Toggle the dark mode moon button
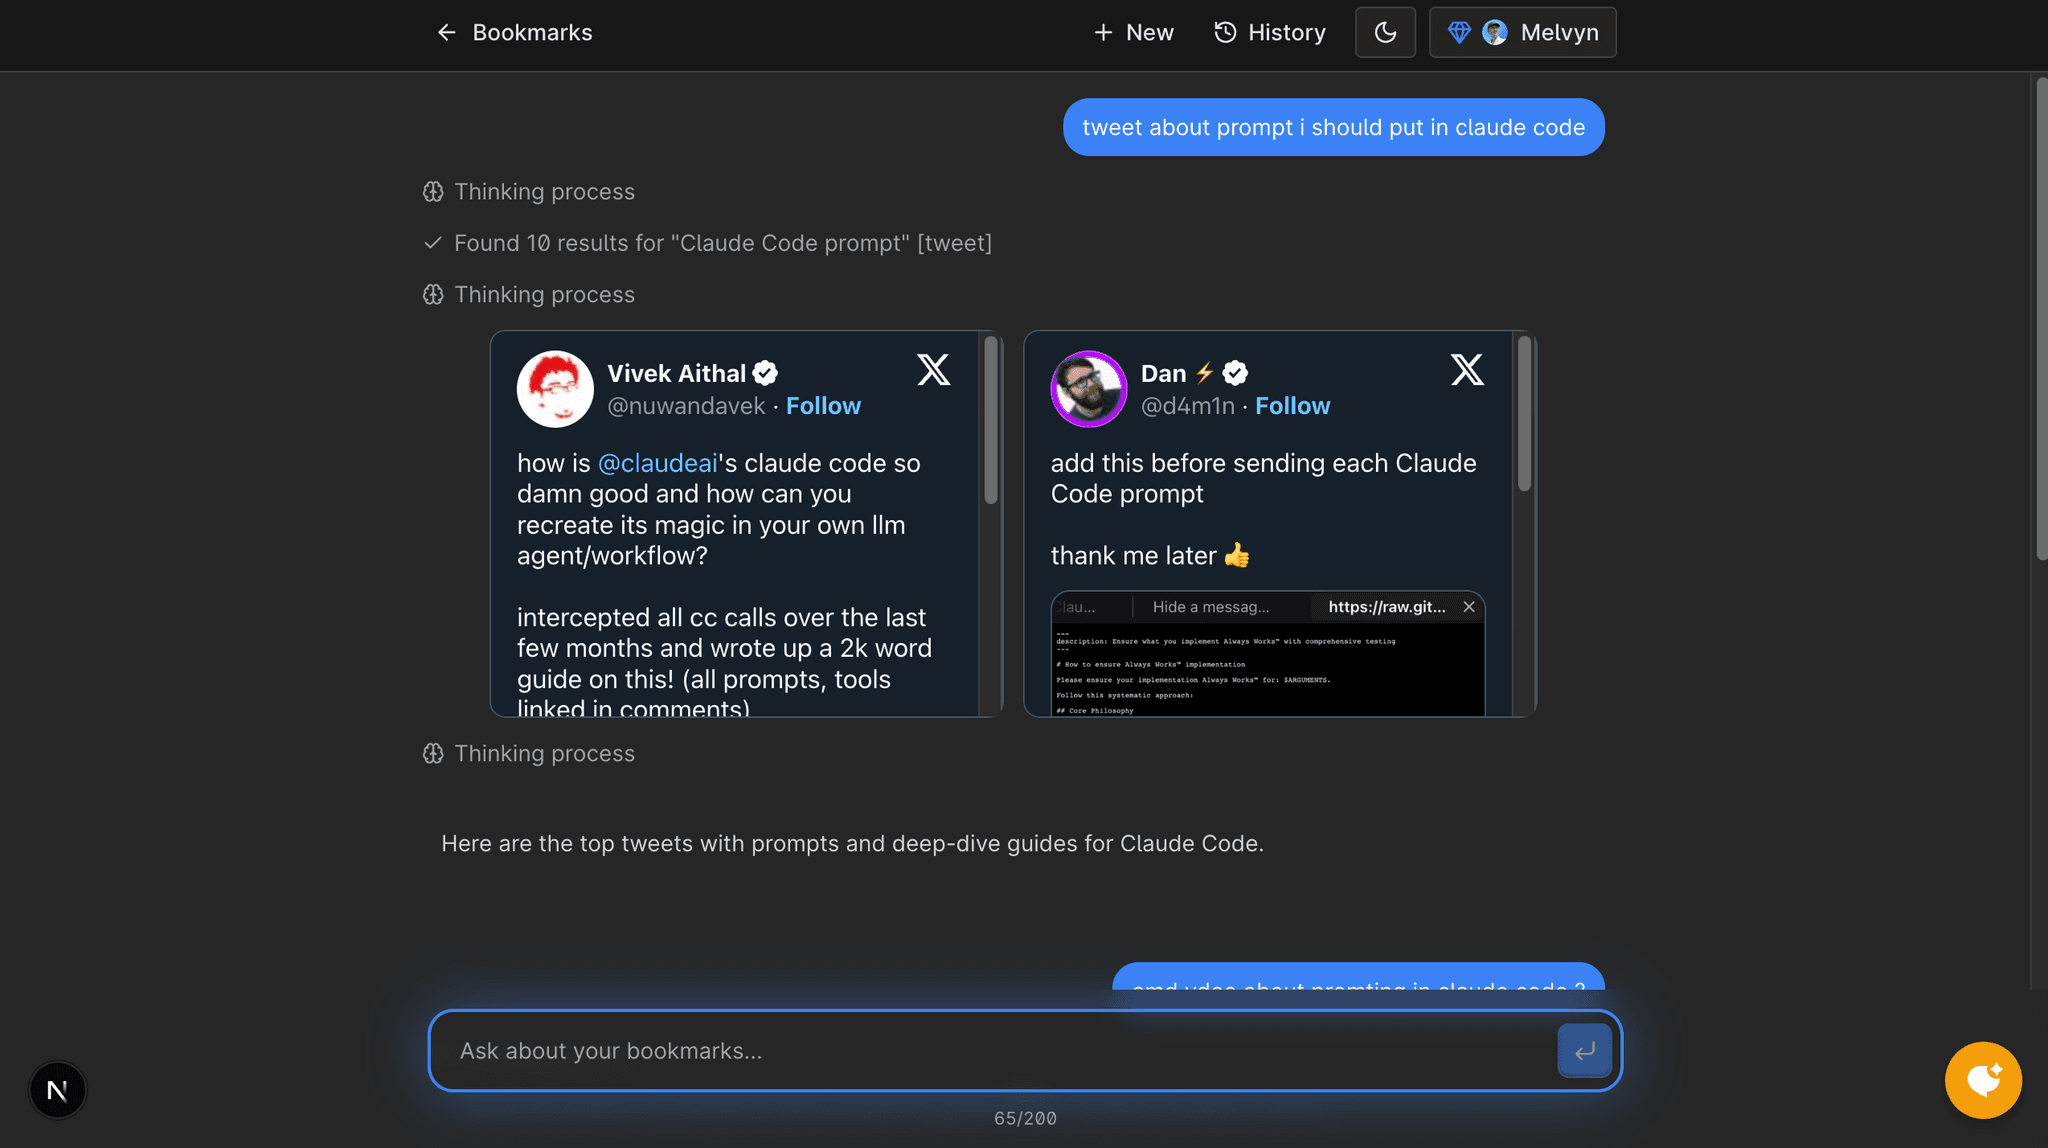Image resolution: width=2048 pixels, height=1148 pixels. tap(1385, 33)
